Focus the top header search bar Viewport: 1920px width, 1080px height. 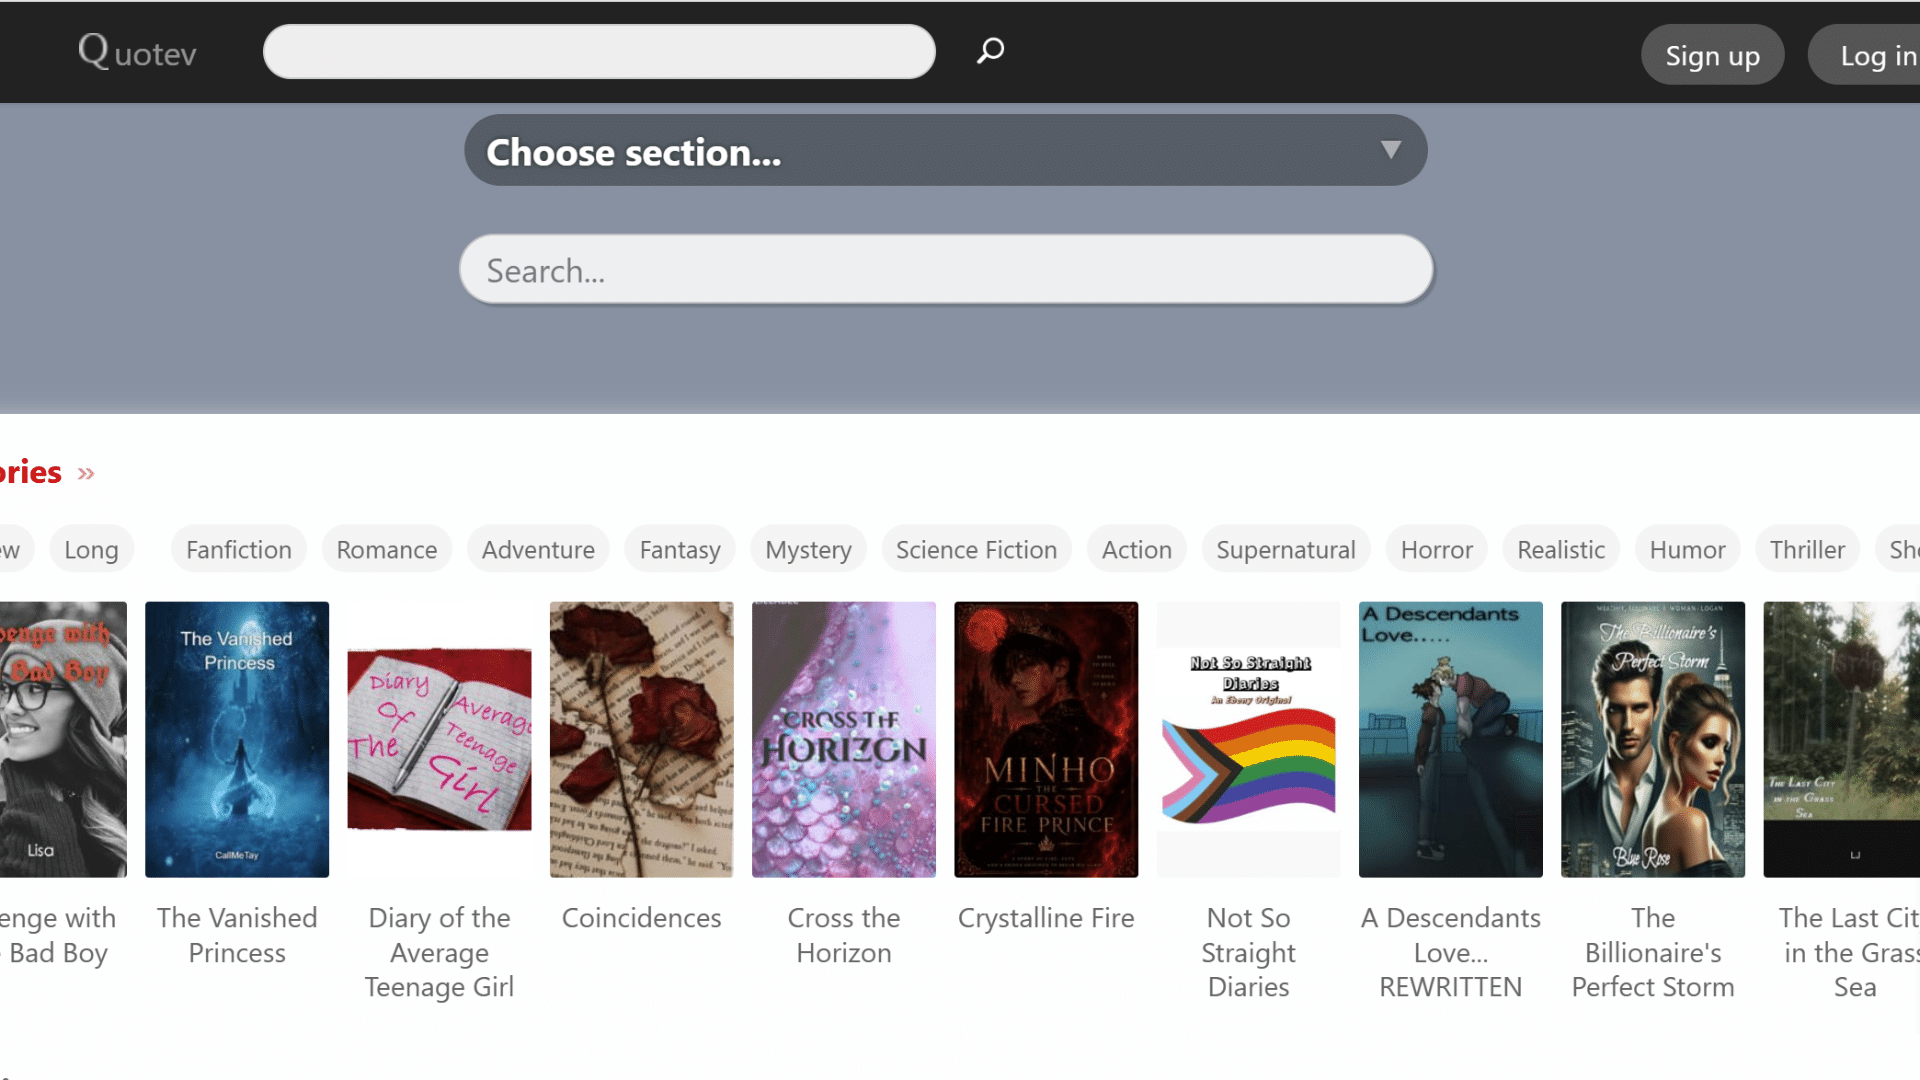coord(599,52)
